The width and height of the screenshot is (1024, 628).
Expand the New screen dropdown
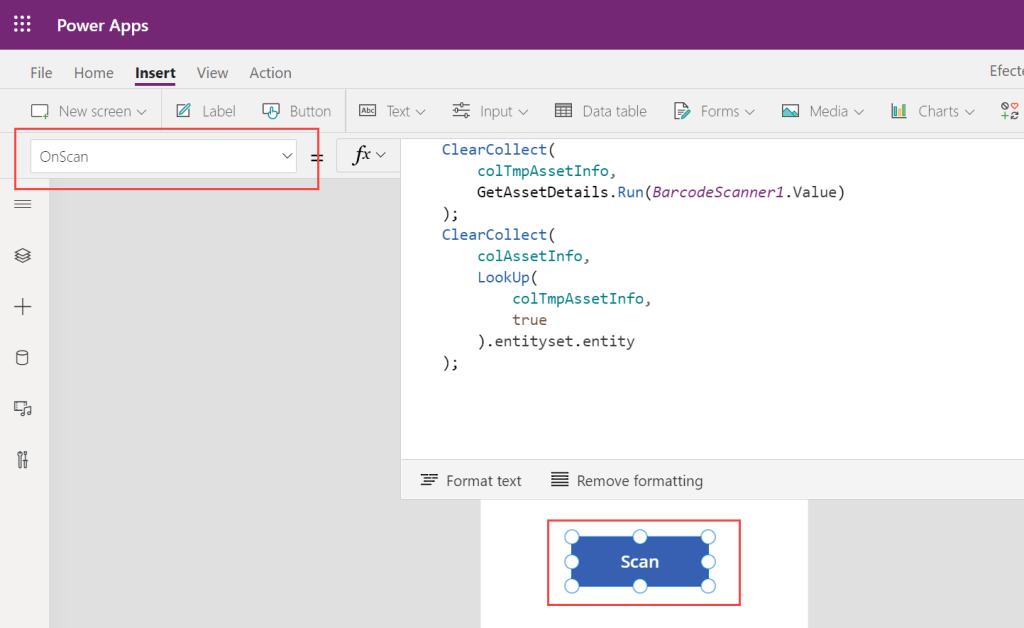pos(89,111)
